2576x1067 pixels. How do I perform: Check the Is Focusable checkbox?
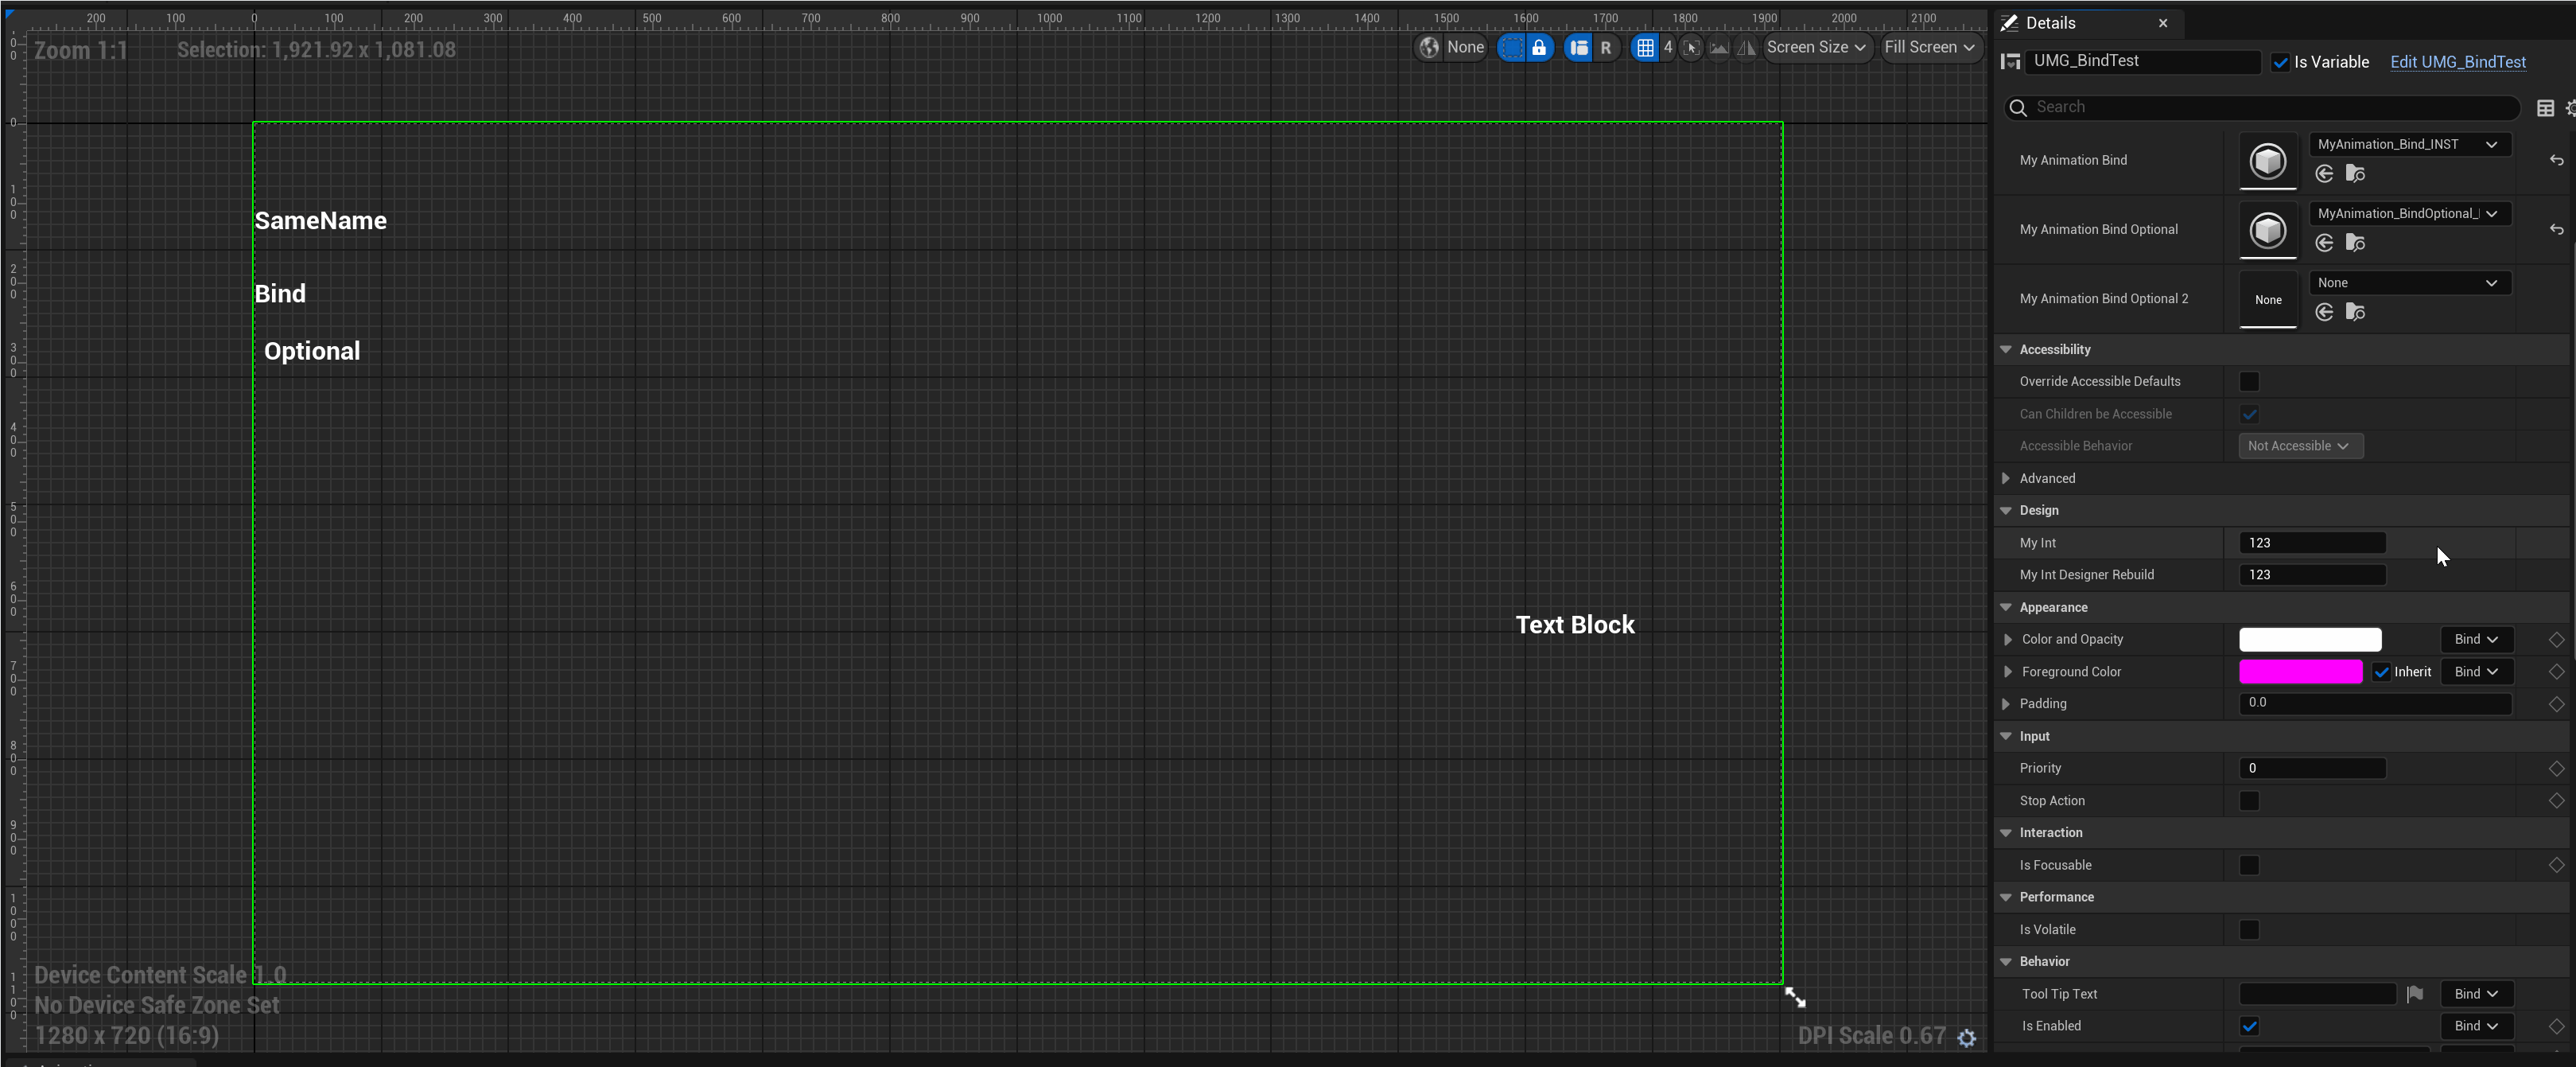click(2249, 865)
